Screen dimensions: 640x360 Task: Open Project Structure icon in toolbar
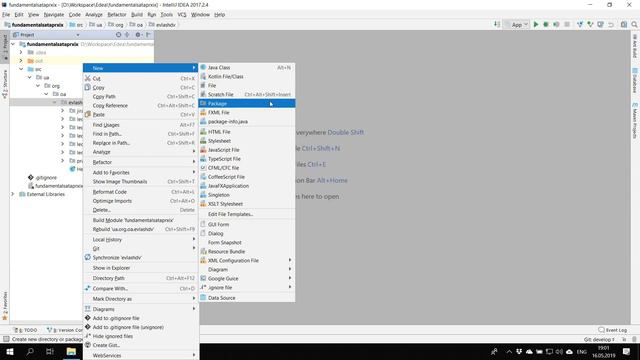tap(624, 24)
